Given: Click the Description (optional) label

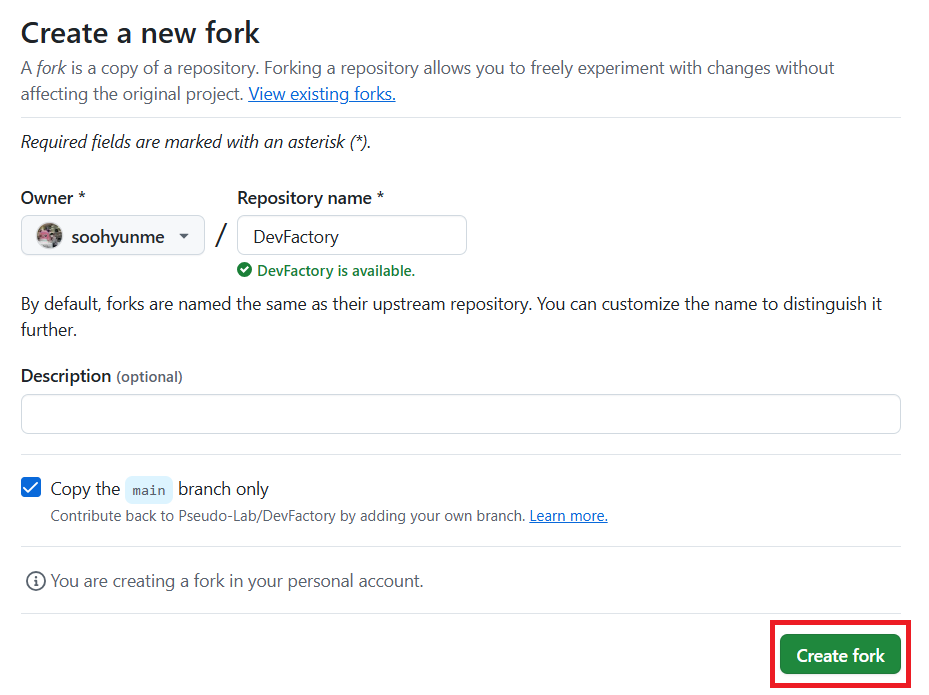Looking at the screenshot, I should coord(101,376).
